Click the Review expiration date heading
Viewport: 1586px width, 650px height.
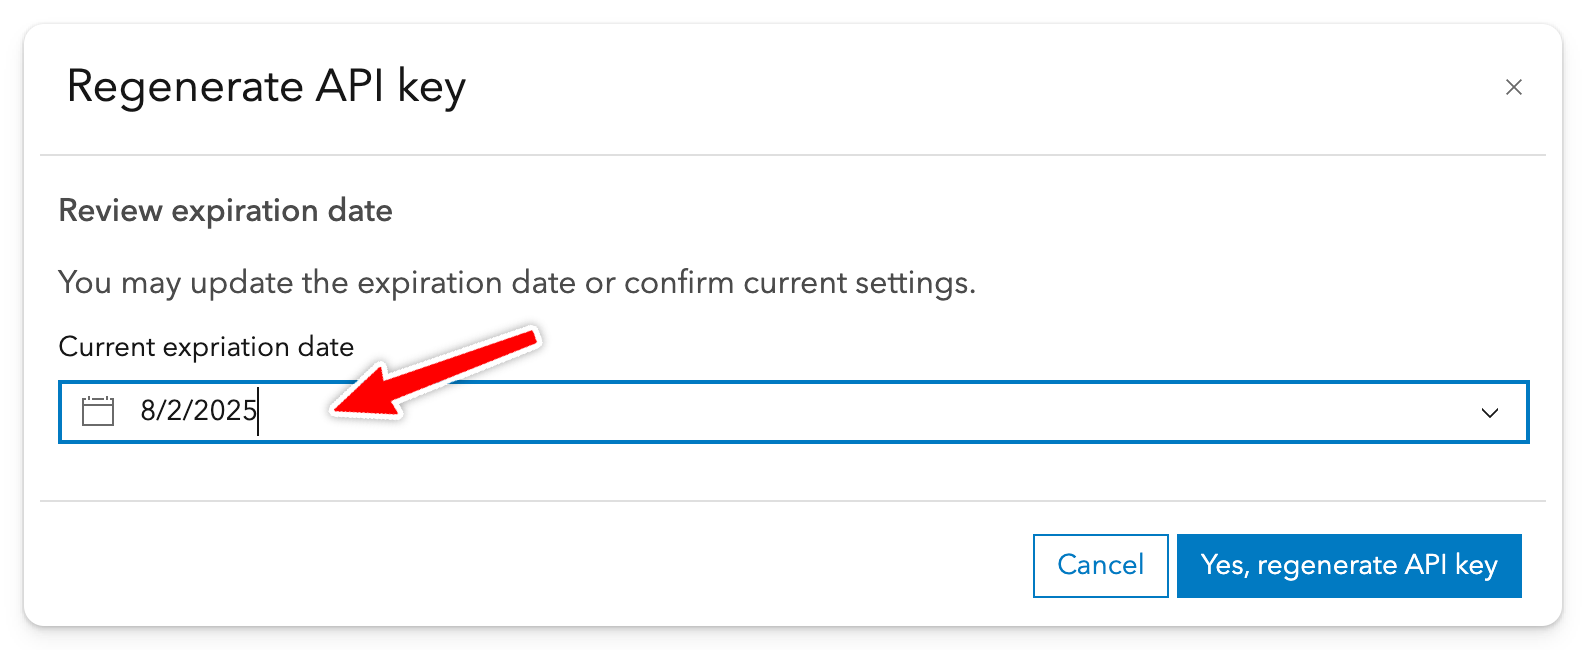[x=225, y=211]
